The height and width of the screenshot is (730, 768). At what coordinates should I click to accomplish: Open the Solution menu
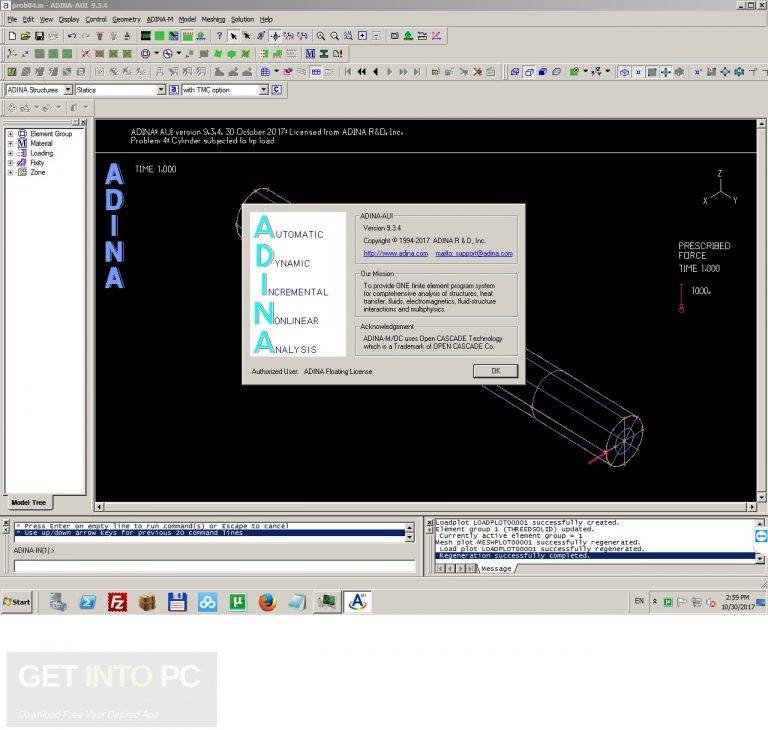coord(242,20)
